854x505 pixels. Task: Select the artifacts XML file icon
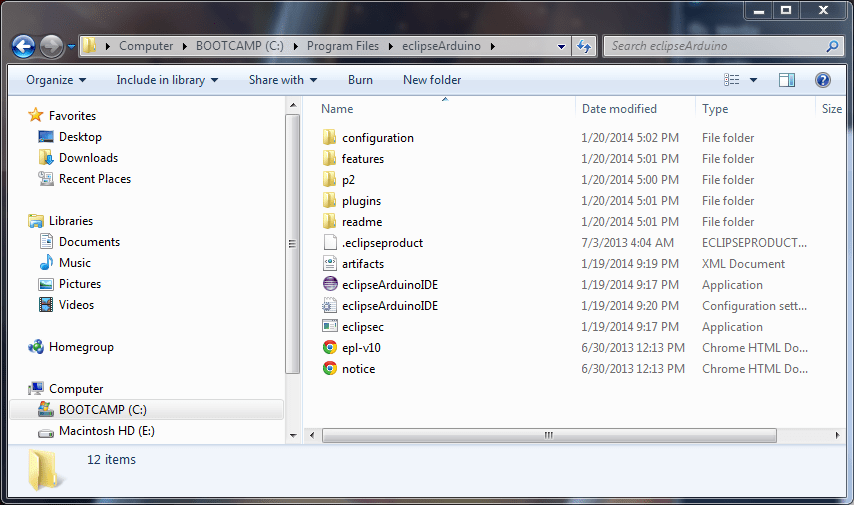pyautogui.click(x=330, y=264)
